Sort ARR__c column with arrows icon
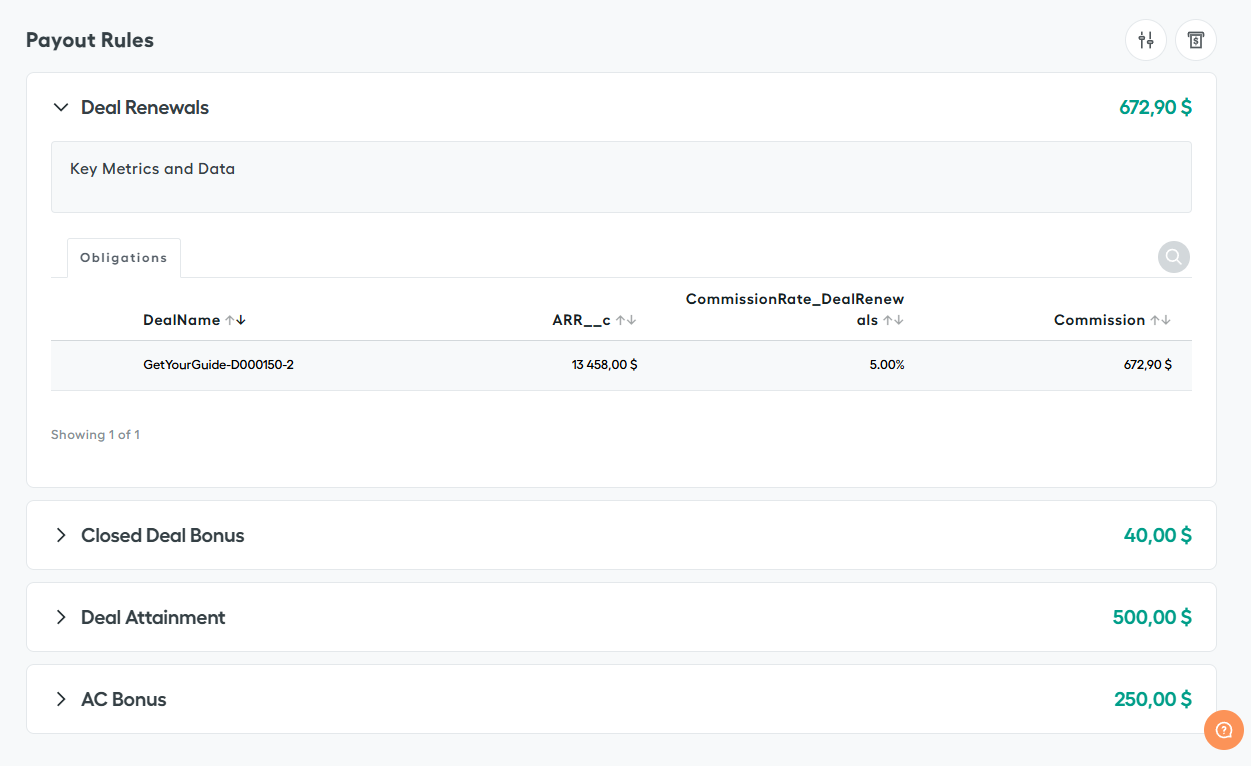Image resolution: width=1251 pixels, height=766 pixels. click(x=625, y=320)
